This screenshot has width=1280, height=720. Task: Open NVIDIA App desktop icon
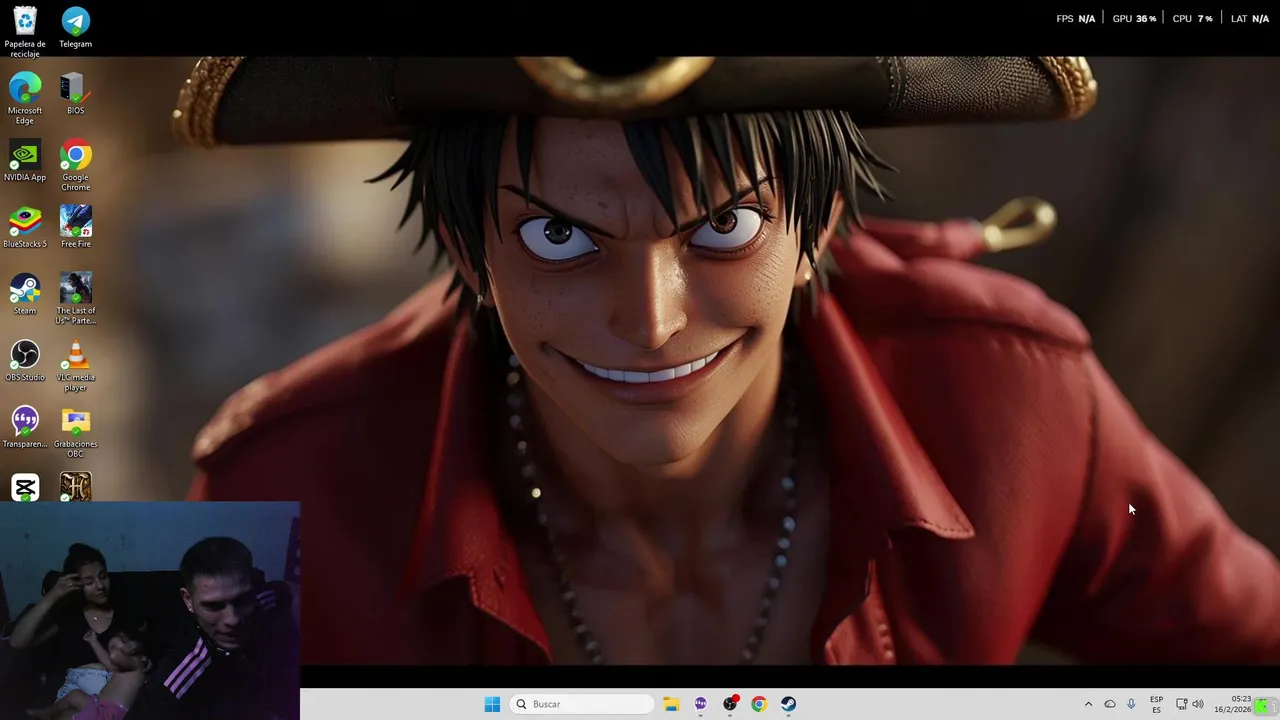pyautogui.click(x=25, y=161)
